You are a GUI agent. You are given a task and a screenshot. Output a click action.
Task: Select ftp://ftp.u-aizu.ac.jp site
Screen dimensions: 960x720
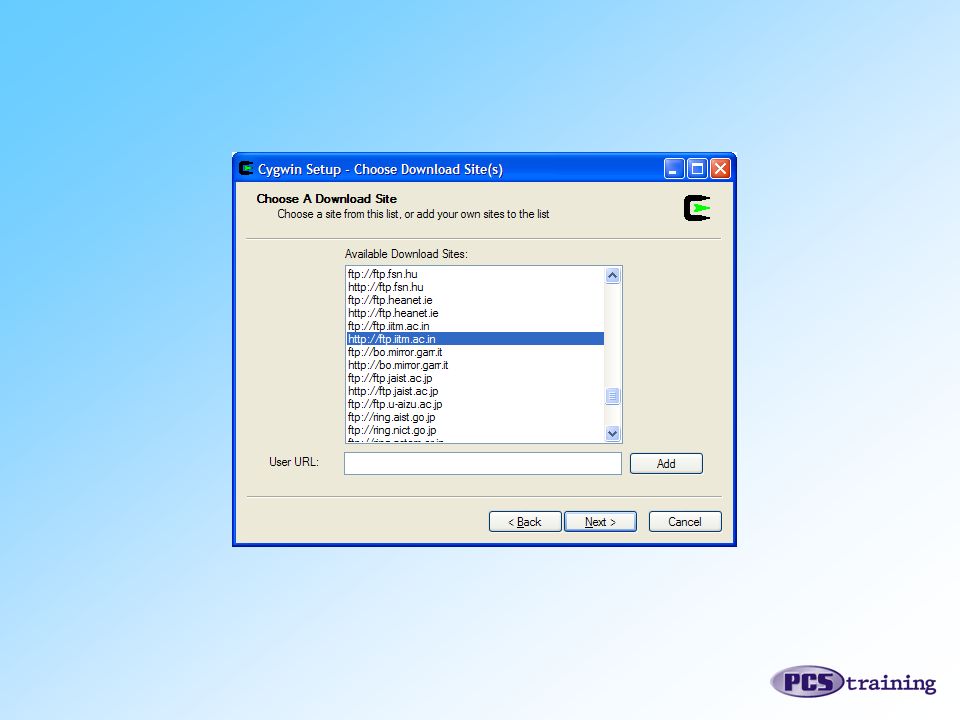pyautogui.click(x=475, y=404)
